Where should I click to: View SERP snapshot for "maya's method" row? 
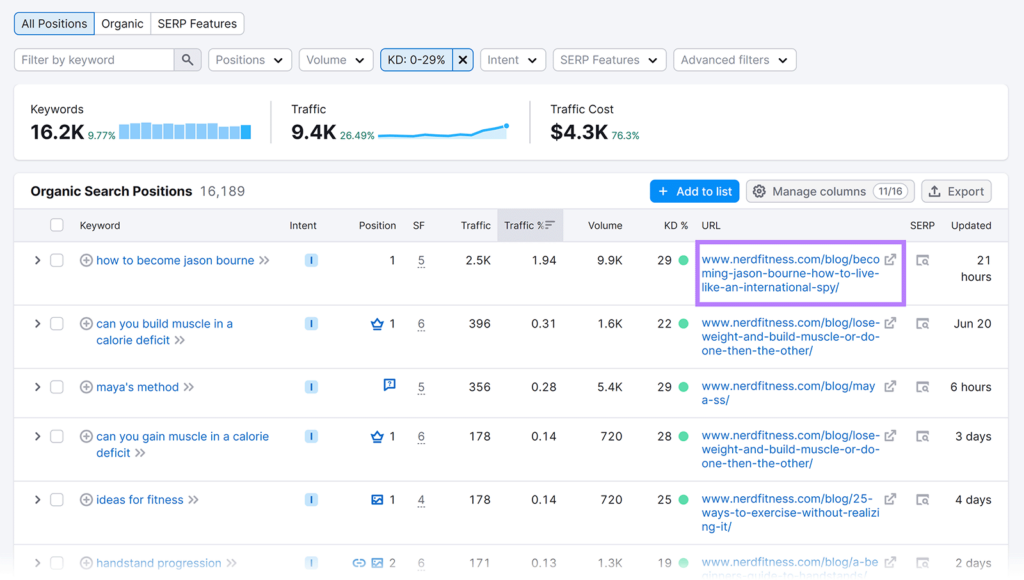[x=922, y=387]
